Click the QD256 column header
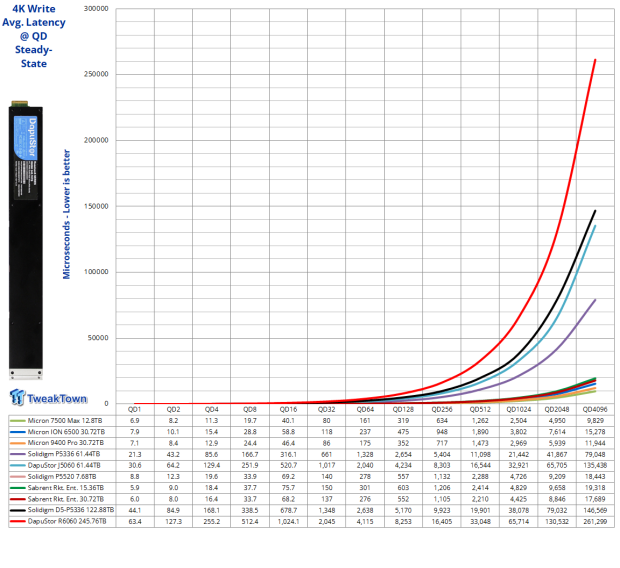This screenshot has height=568, width=620. pyautogui.click(x=442, y=409)
